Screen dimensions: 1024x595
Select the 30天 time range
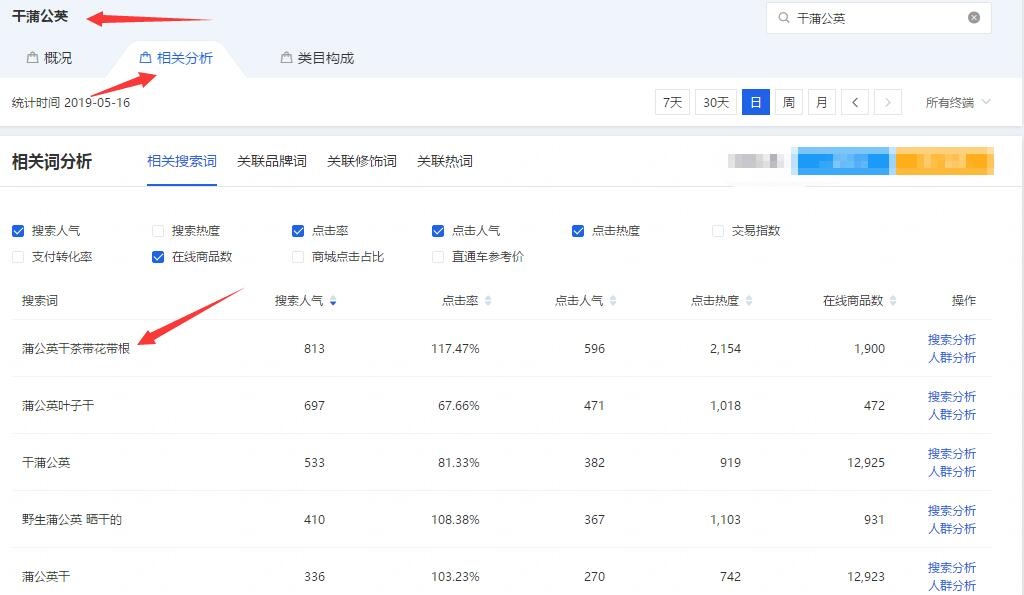pyautogui.click(x=716, y=102)
